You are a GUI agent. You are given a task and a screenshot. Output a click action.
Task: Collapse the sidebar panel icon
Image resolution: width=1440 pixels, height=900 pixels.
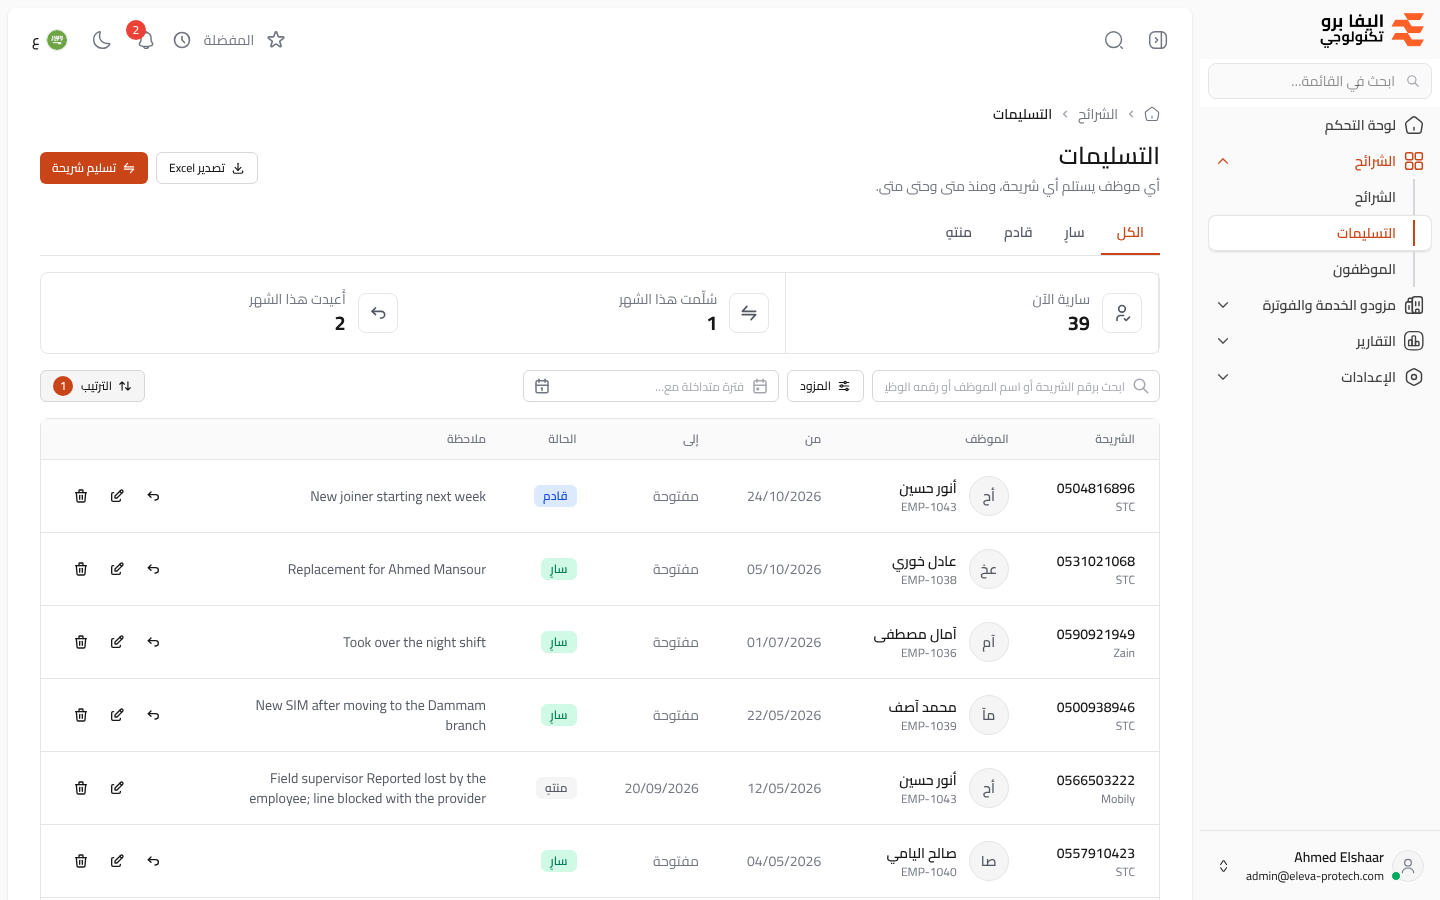tap(1158, 40)
